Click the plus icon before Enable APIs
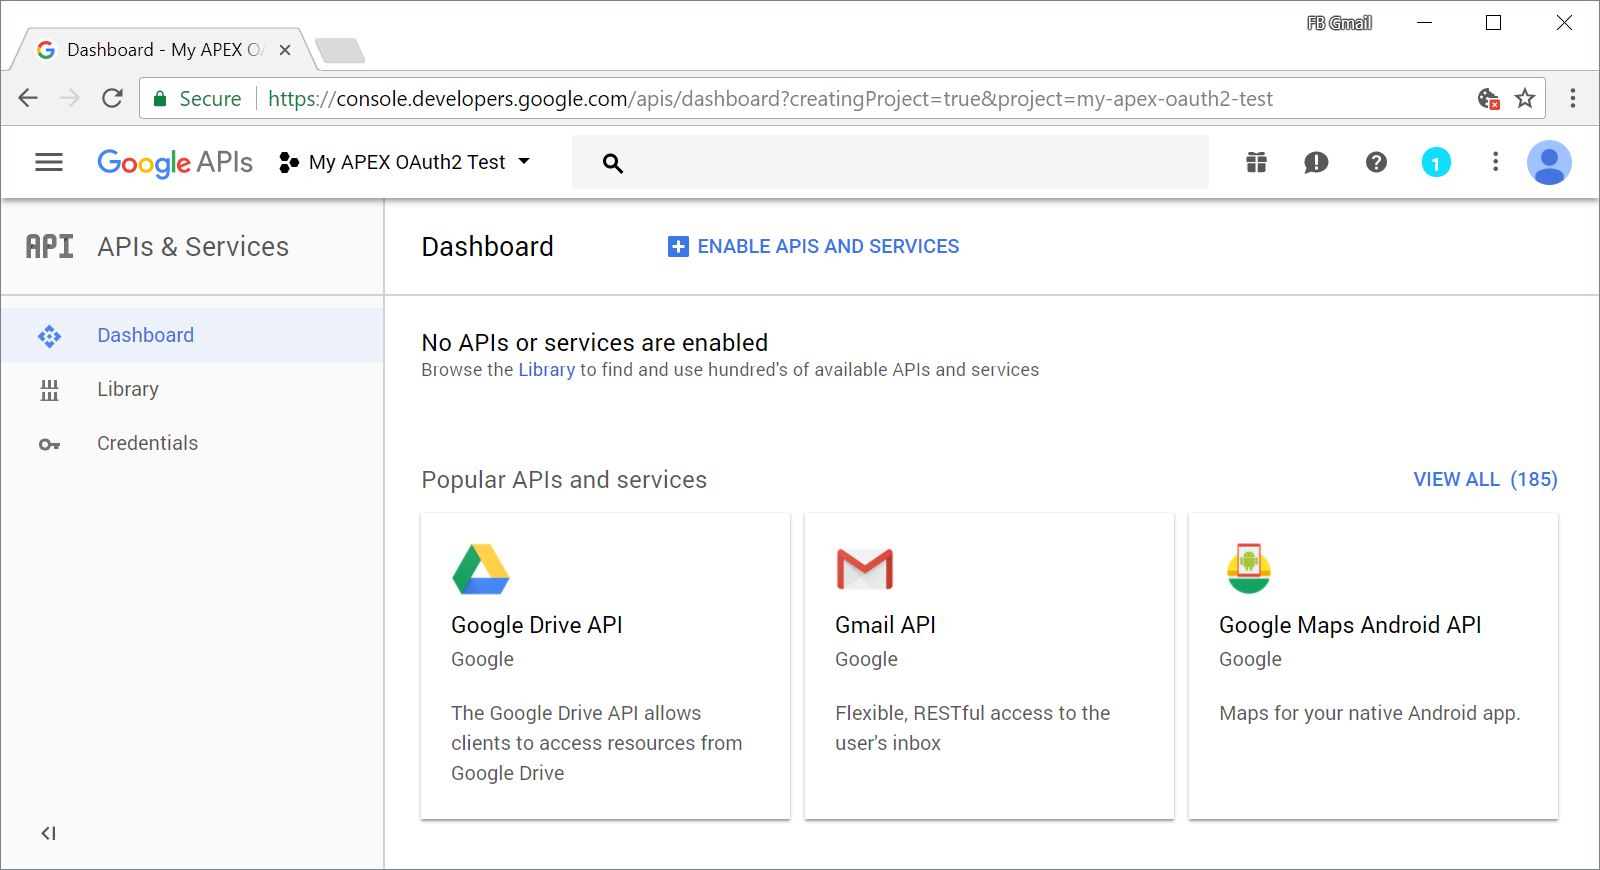The height and width of the screenshot is (870, 1600). point(678,246)
